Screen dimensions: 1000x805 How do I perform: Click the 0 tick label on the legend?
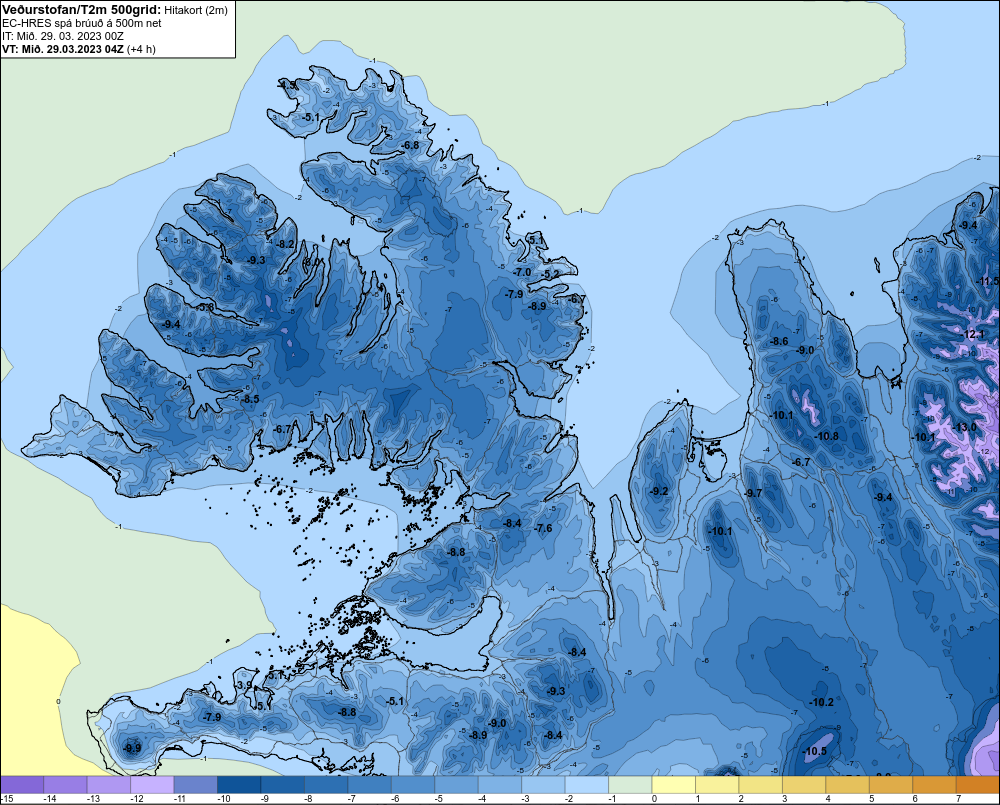(x=654, y=799)
